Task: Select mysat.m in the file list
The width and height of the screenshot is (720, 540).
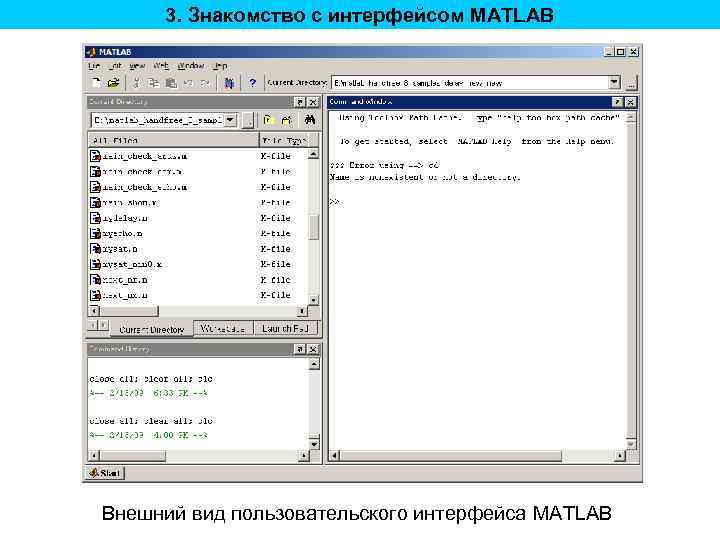Action: pyautogui.click(x=120, y=248)
